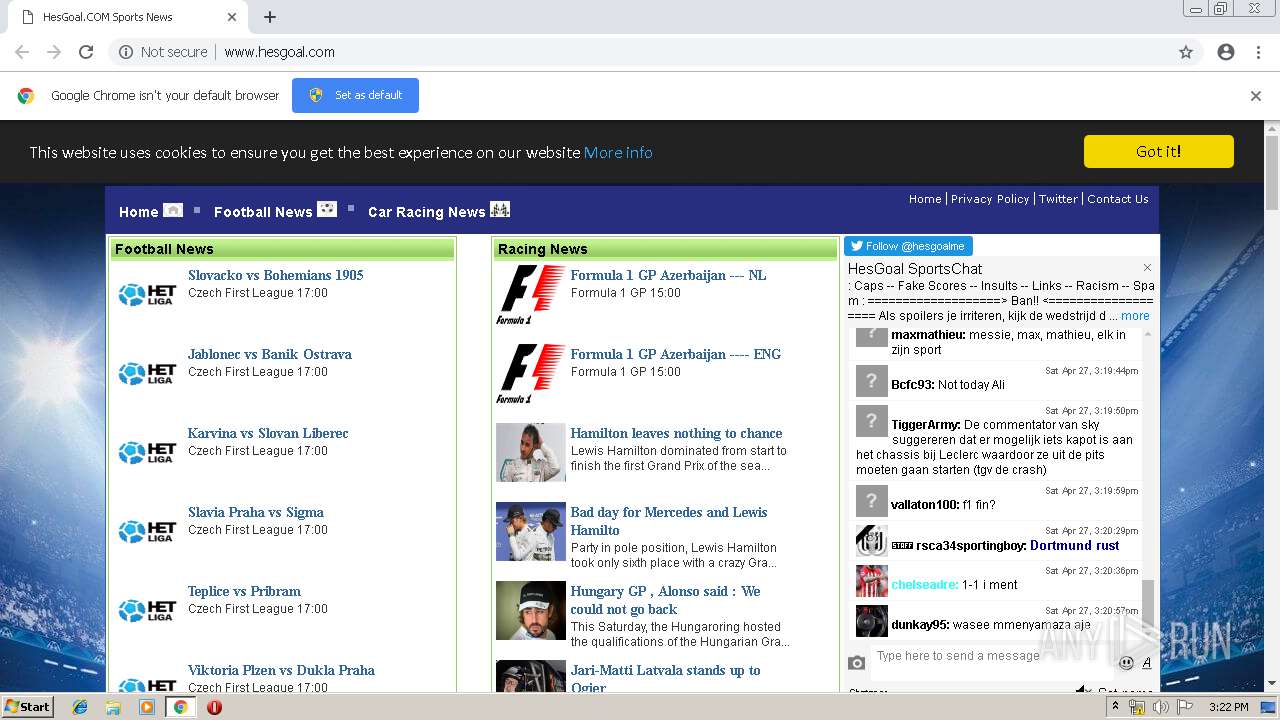Click the racing icon beside Car Racing News
The image size is (1280, 720).
coord(500,209)
